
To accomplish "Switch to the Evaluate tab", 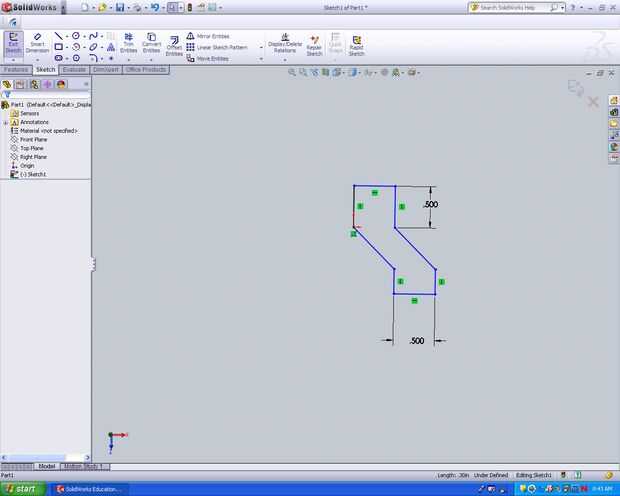I will [x=74, y=70].
